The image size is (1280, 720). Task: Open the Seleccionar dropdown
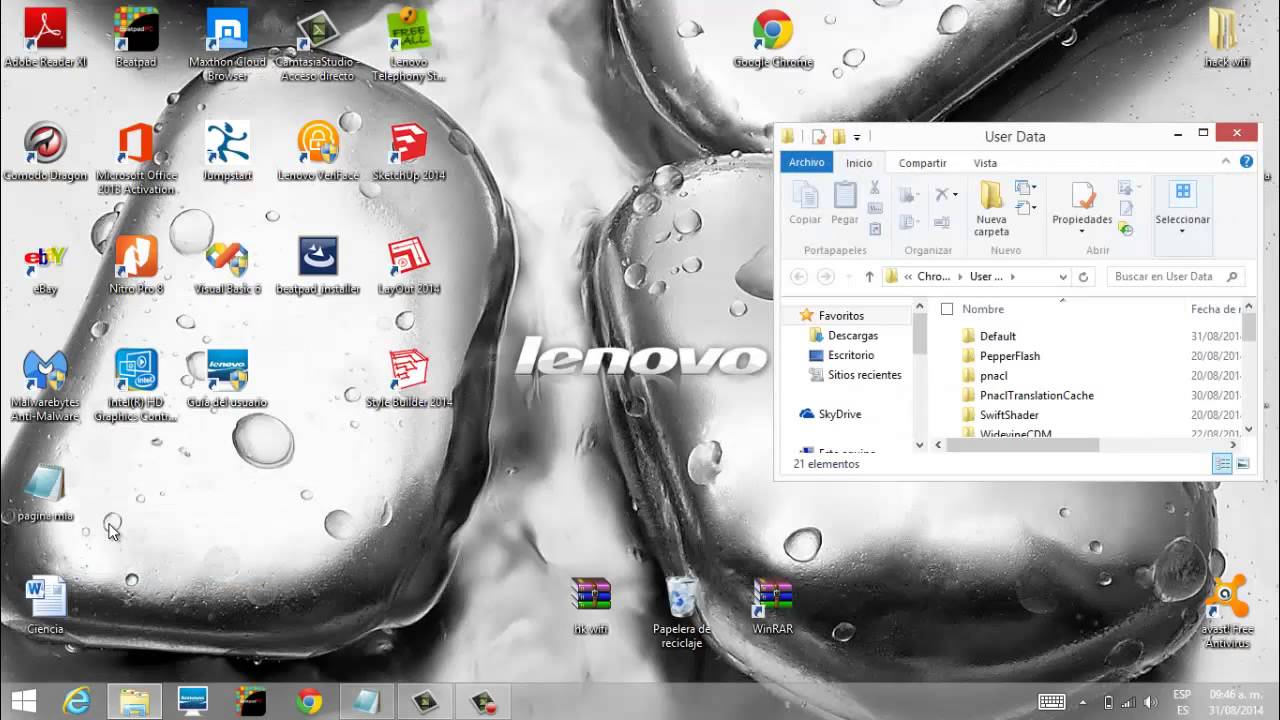point(1182,209)
